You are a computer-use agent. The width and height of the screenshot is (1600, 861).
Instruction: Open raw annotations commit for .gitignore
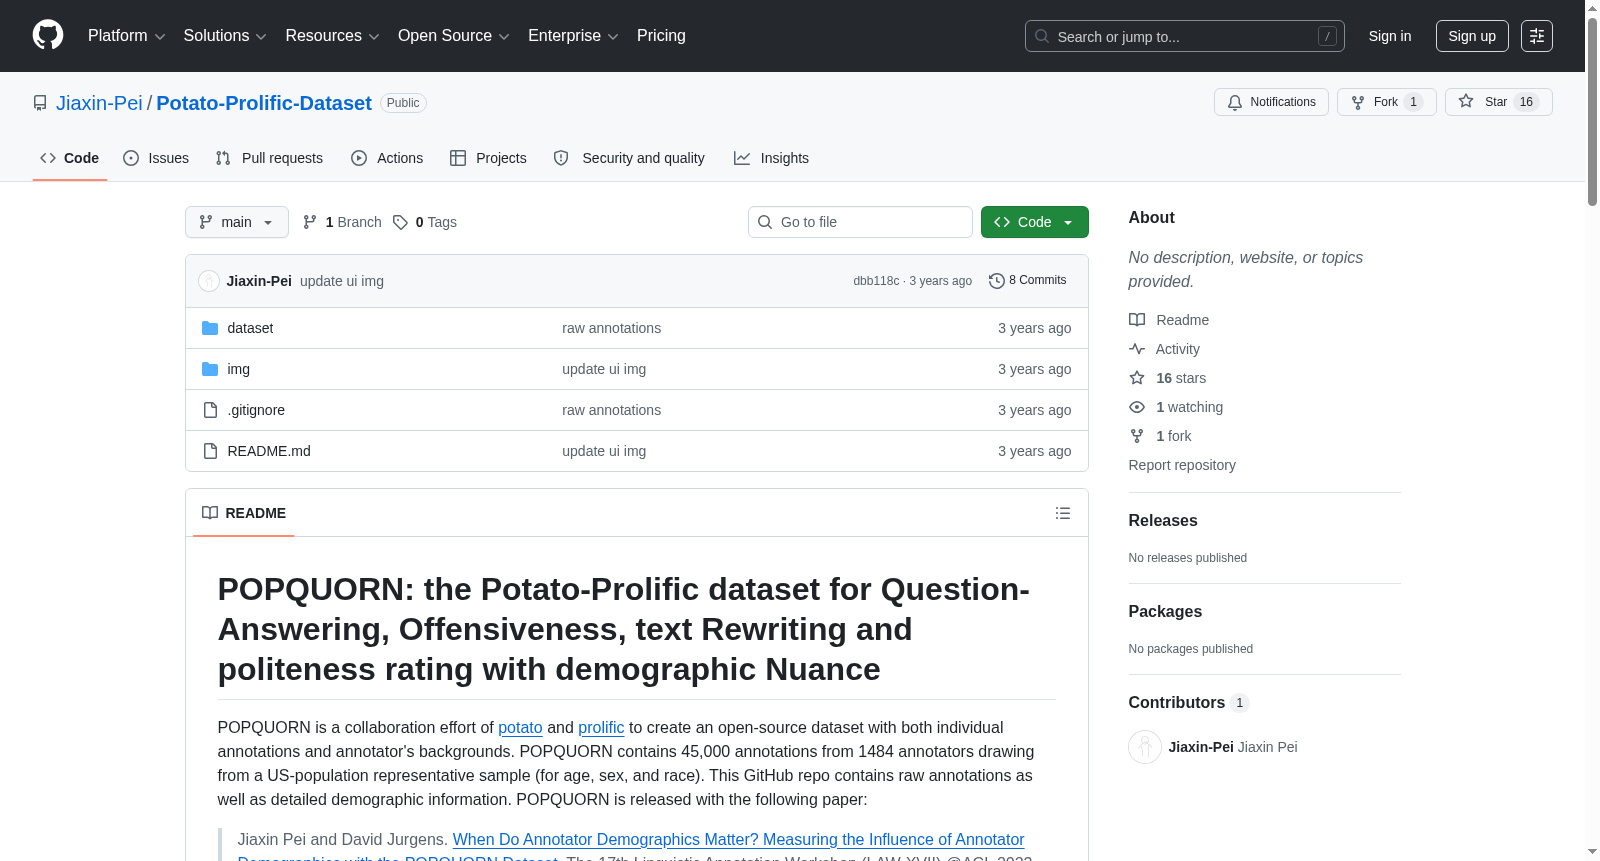click(x=611, y=410)
